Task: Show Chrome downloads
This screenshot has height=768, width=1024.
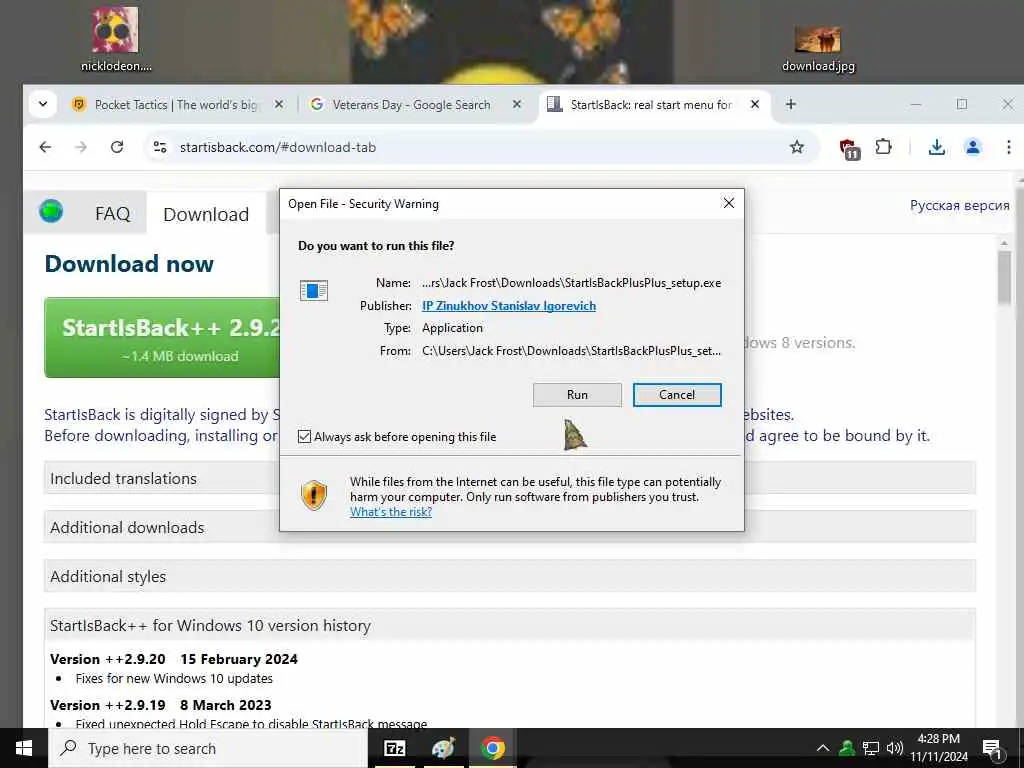Action: click(936, 147)
